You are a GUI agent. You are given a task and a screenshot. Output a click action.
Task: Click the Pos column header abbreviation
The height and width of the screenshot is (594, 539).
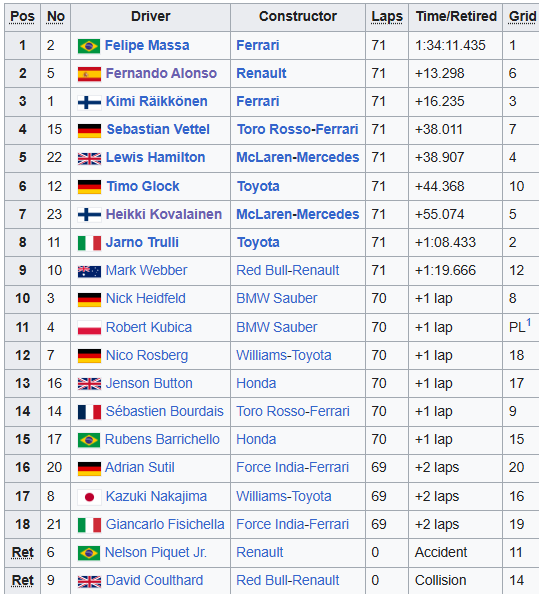(22, 16)
